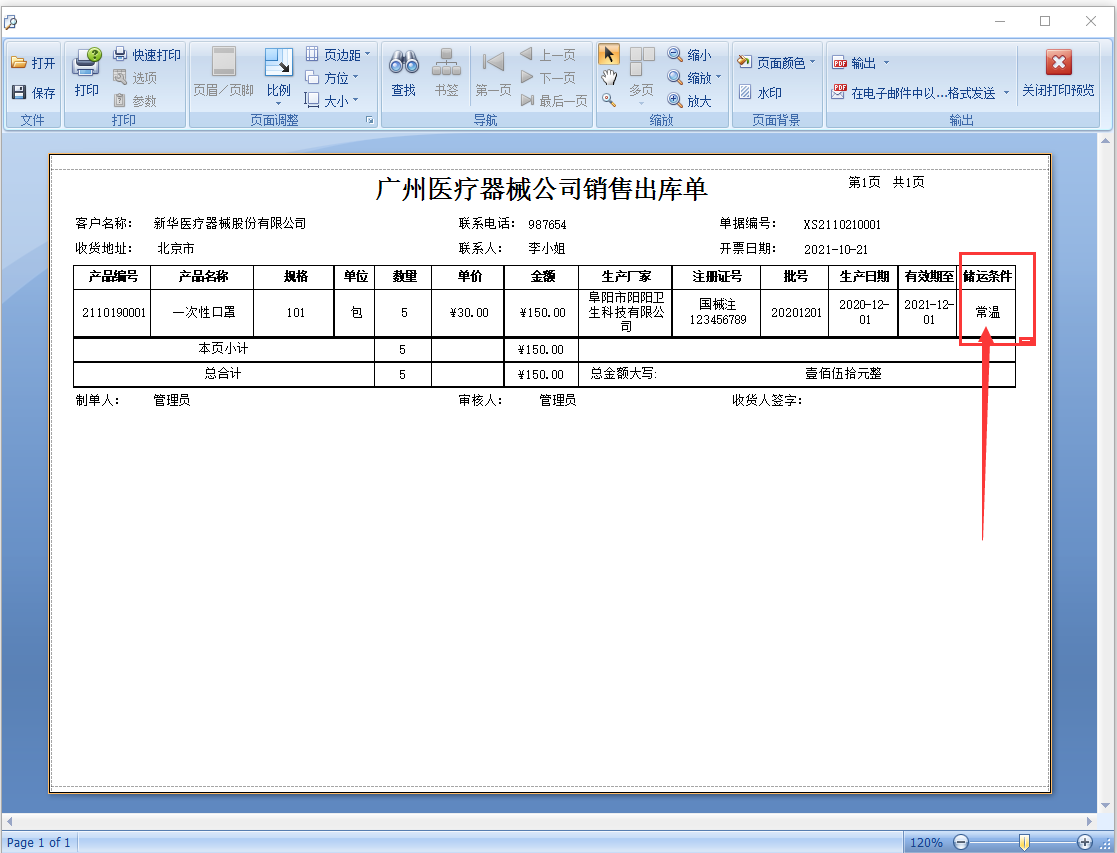Image resolution: width=1117 pixels, height=853 pixels.
Task: Click the vertical scrollbar down arrow
Action: tap(1106, 806)
